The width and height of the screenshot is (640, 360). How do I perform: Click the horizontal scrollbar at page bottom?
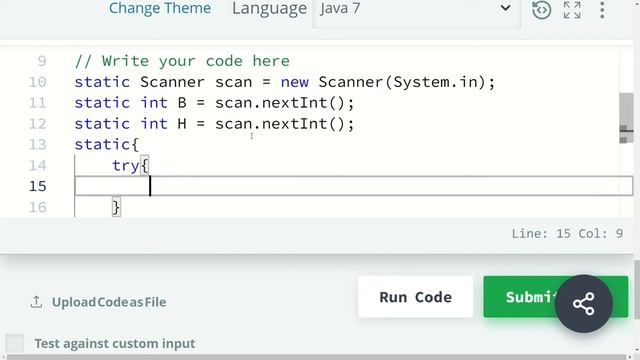(x=318, y=357)
